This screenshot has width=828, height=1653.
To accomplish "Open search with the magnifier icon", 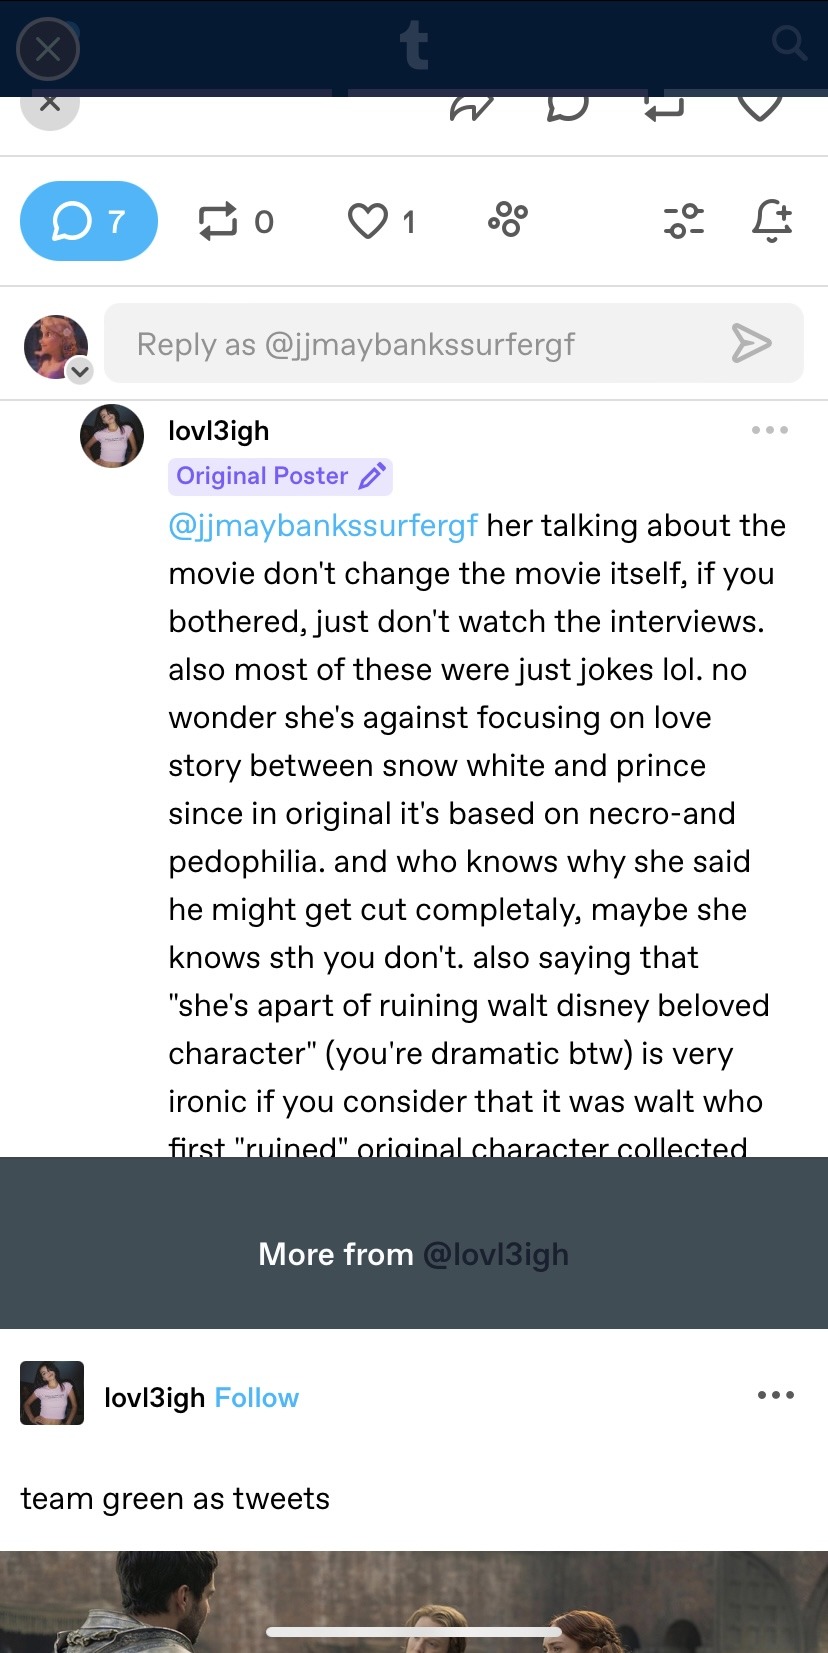I will [x=789, y=44].
